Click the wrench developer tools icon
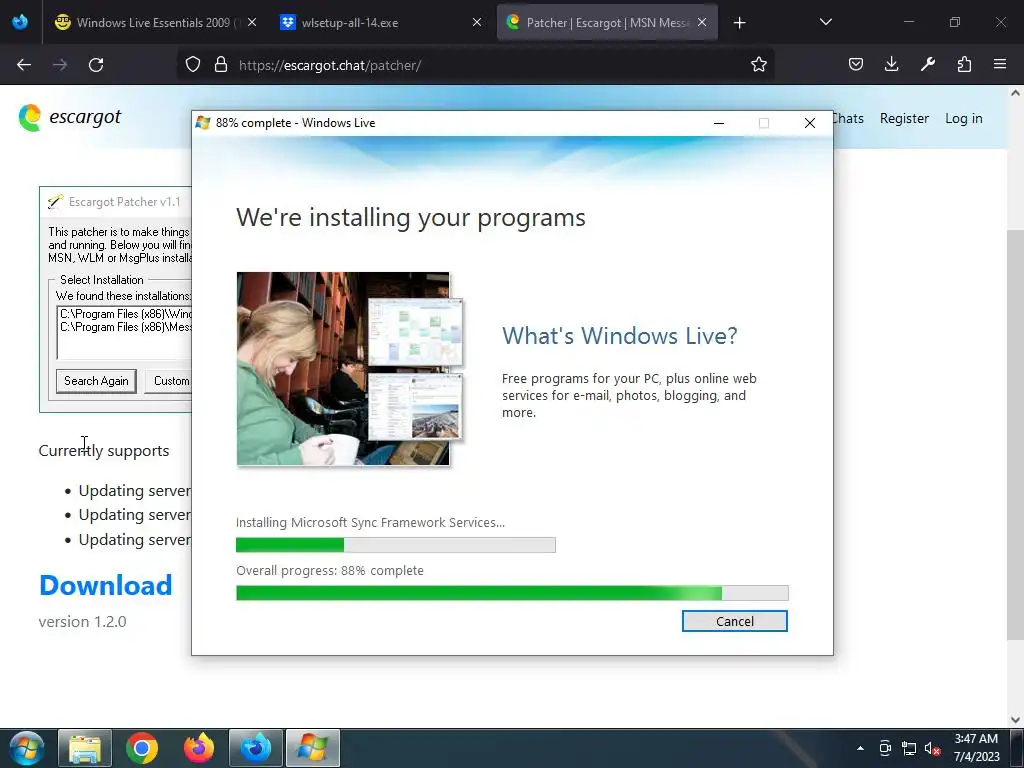The width and height of the screenshot is (1024, 768). (928, 64)
